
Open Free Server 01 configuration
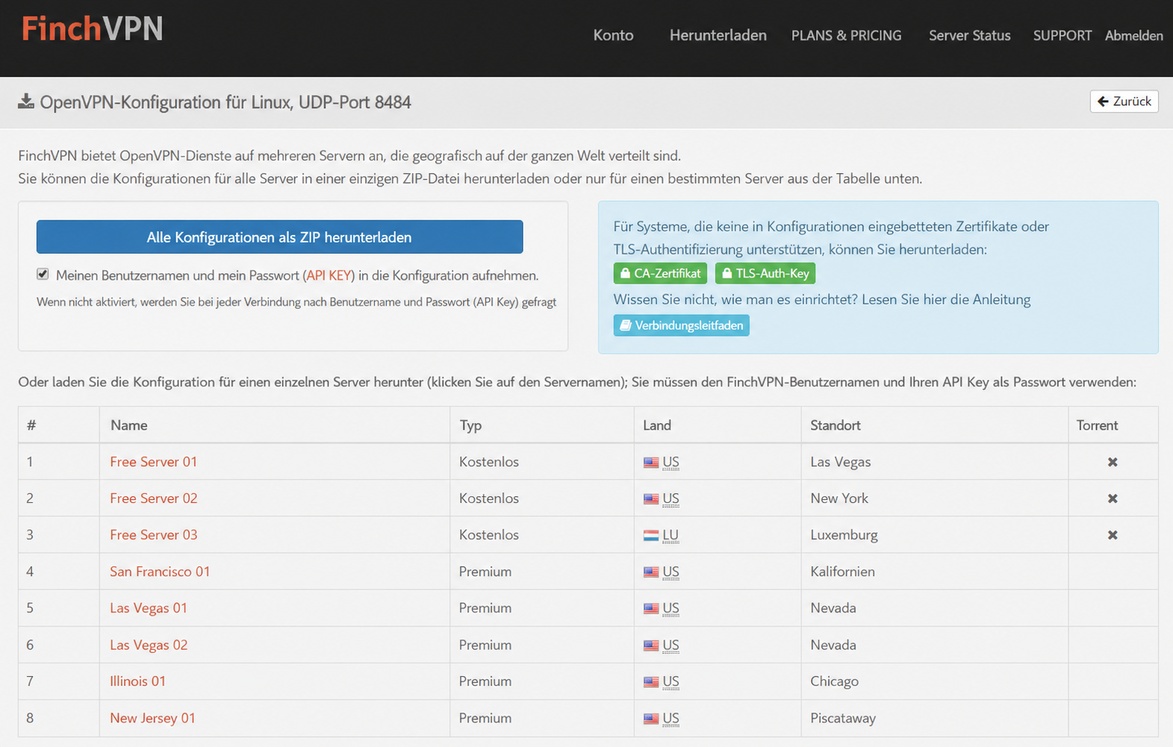153,461
